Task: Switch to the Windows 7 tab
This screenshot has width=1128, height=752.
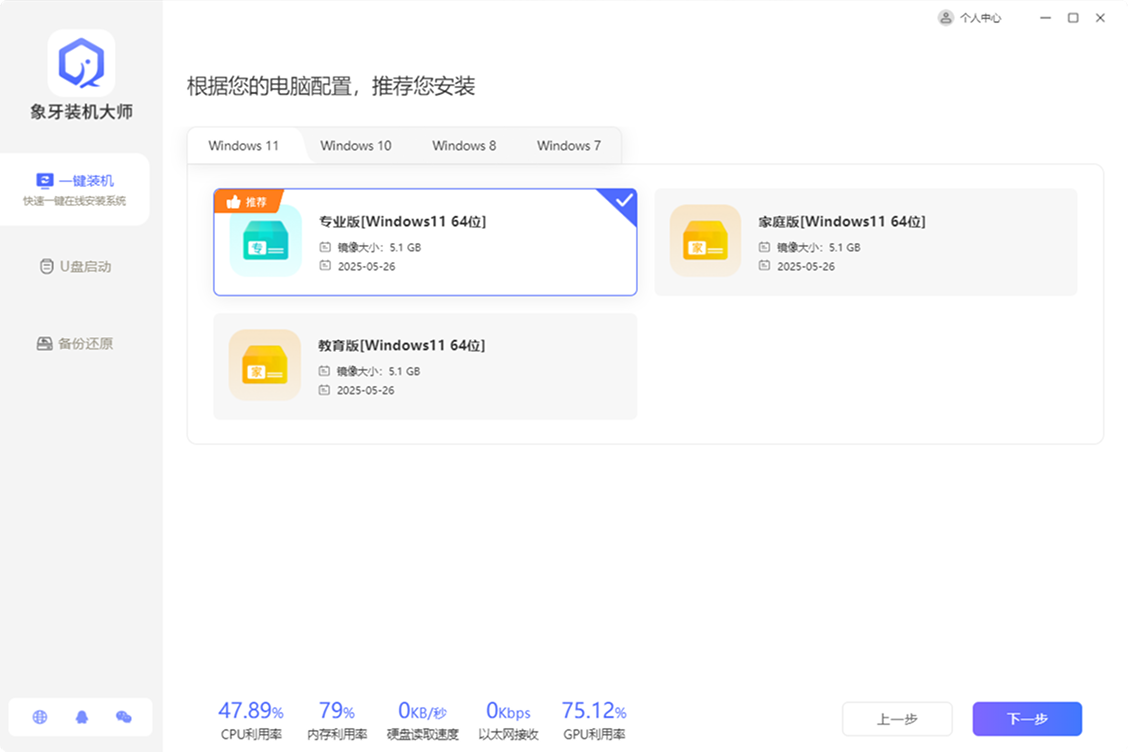Action: click(x=568, y=145)
